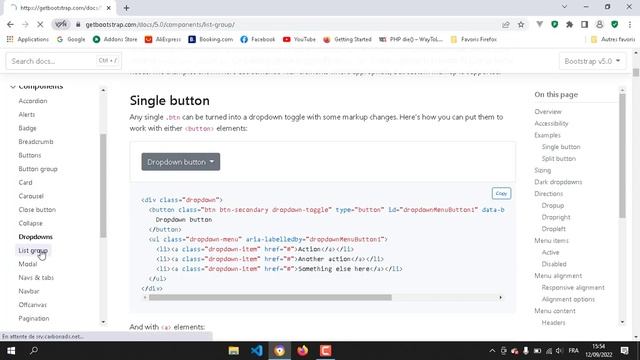
Task: Open Alerts in the sidebar
Action: tap(27, 114)
